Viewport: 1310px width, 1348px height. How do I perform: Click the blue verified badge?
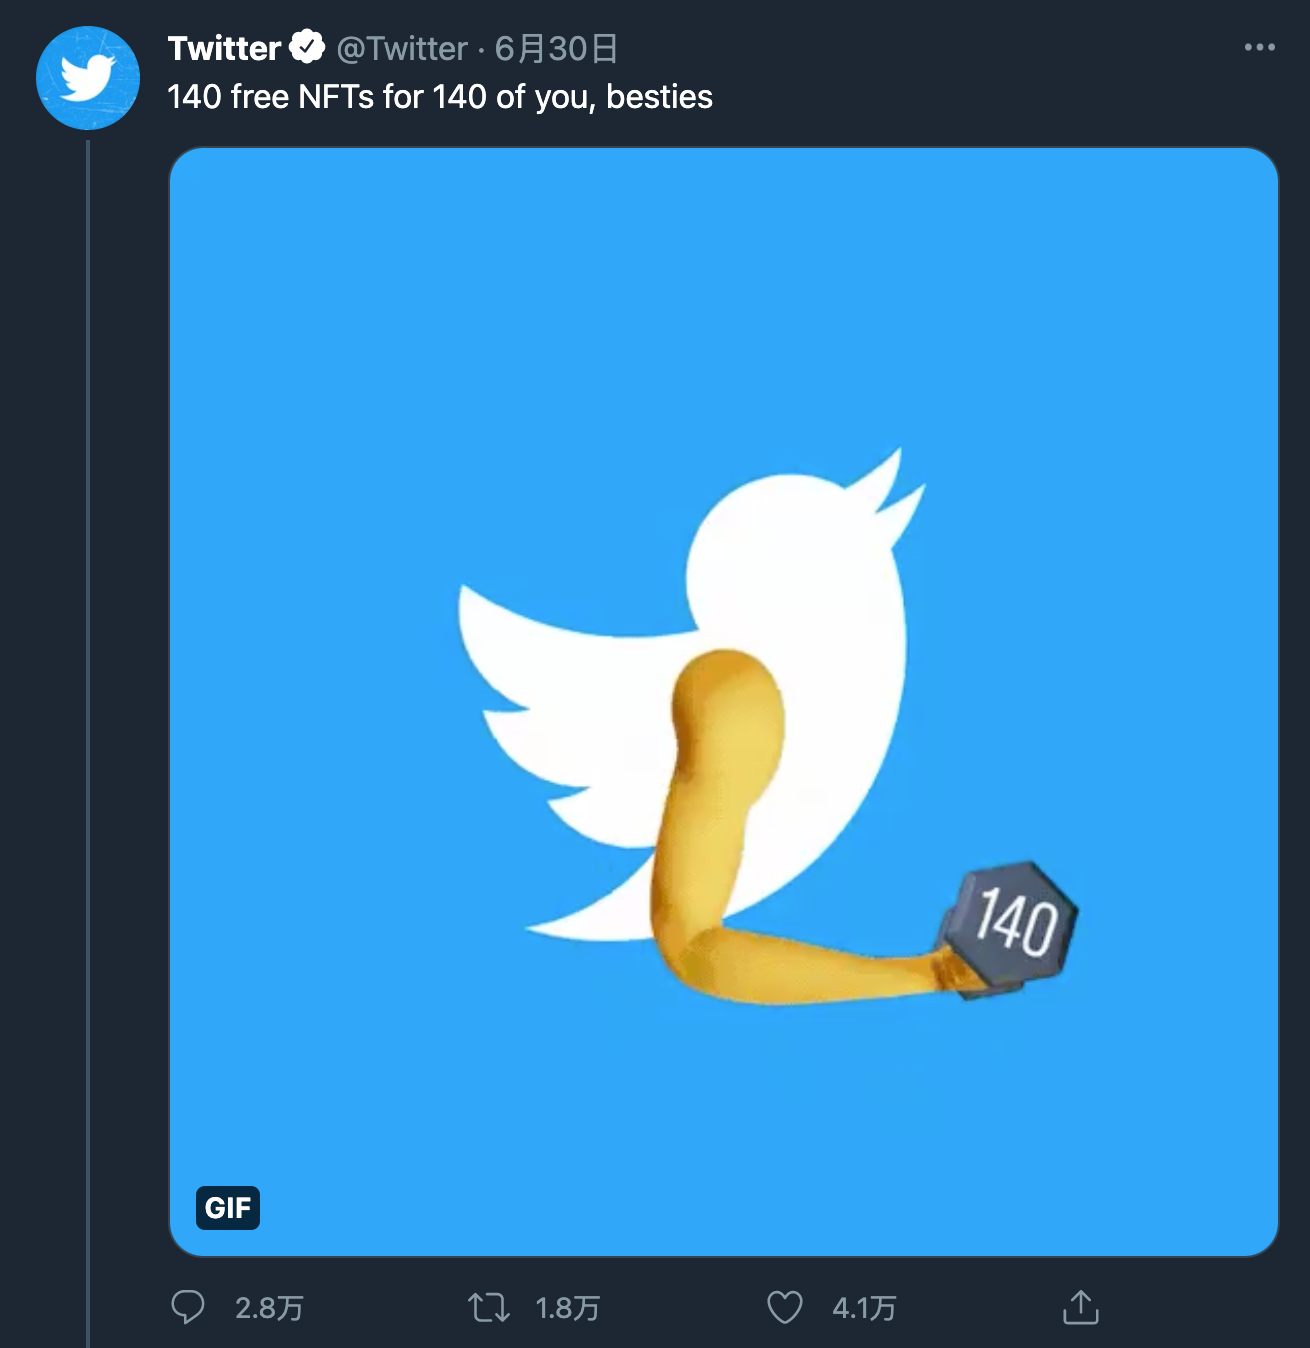pyautogui.click(x=307, y=47)
